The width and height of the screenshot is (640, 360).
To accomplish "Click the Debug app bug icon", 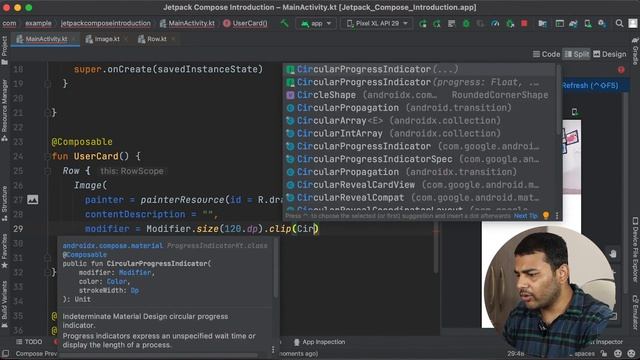I will (466, 24).
